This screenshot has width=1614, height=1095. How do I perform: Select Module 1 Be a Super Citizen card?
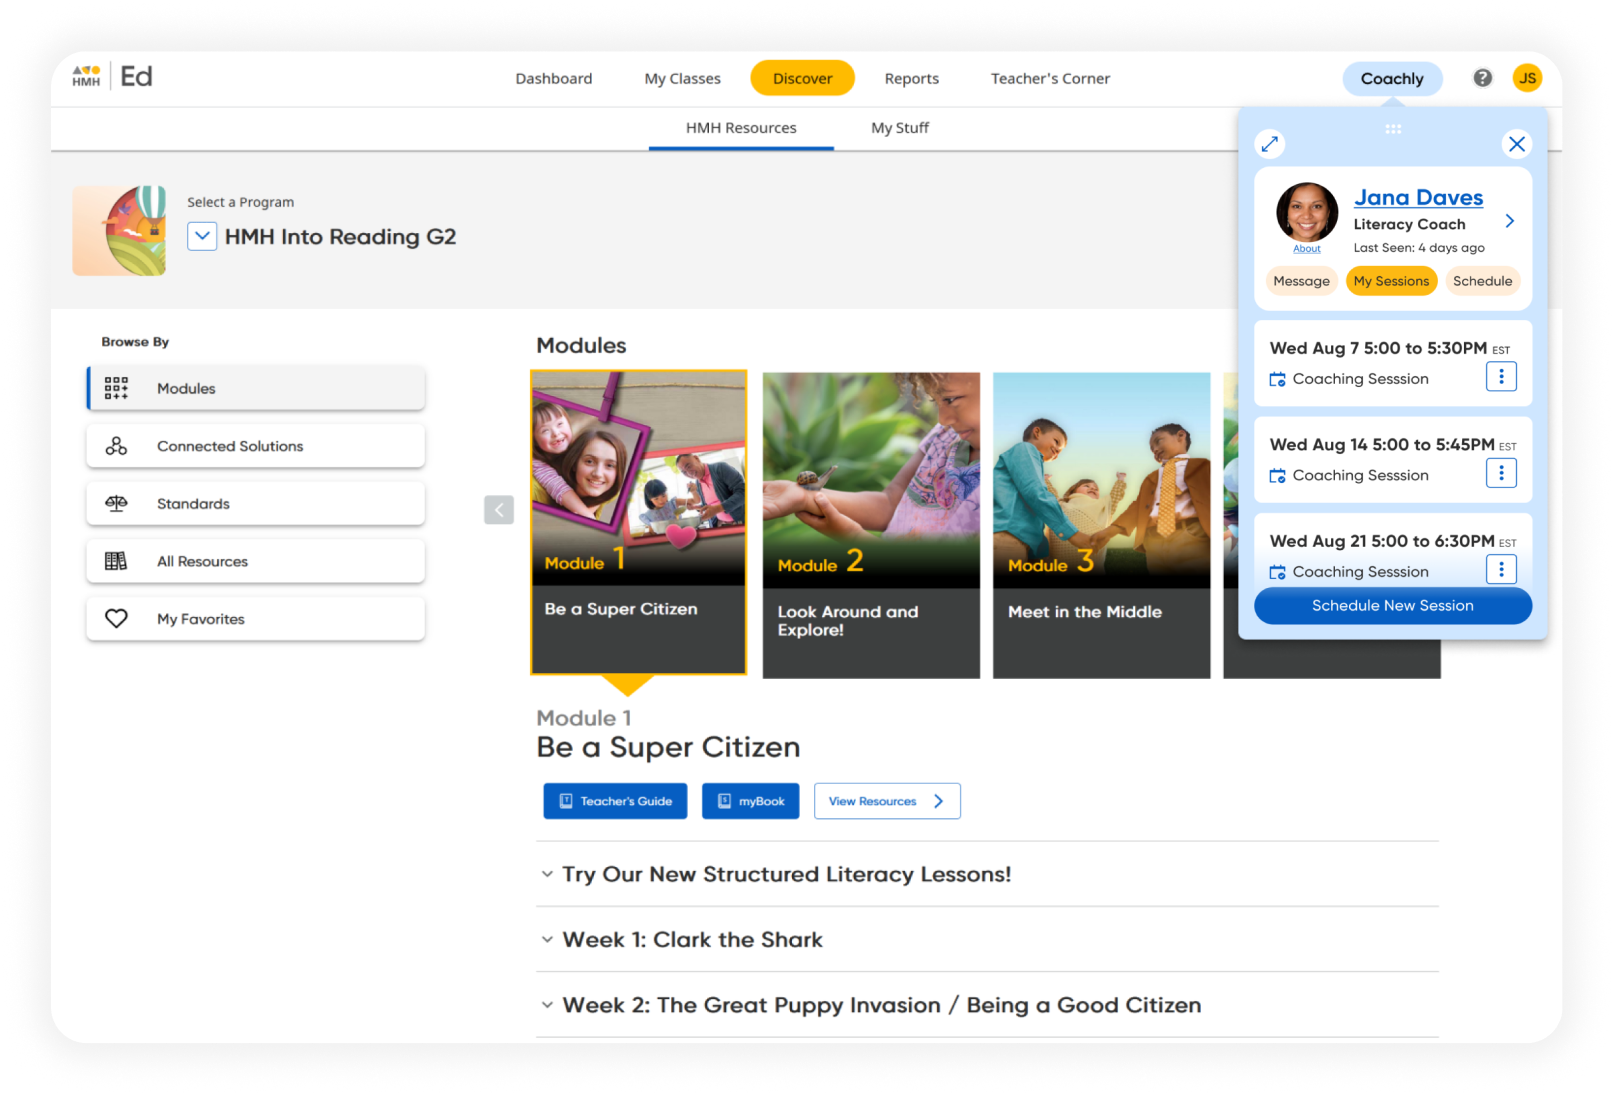tap(639, 523)
